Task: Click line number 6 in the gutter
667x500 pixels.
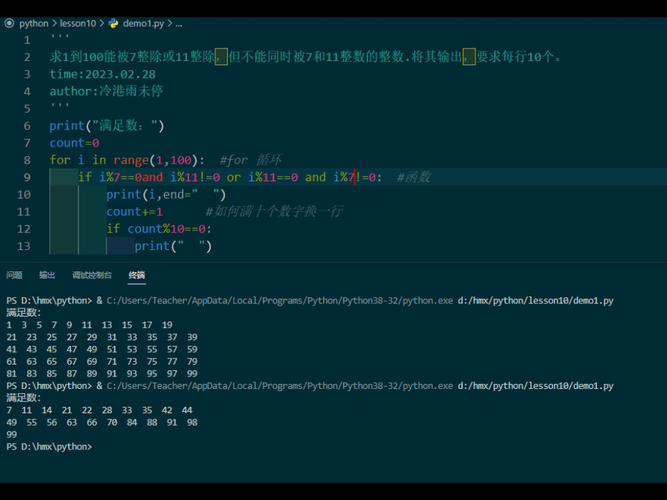Action: (x=26, y=126)
